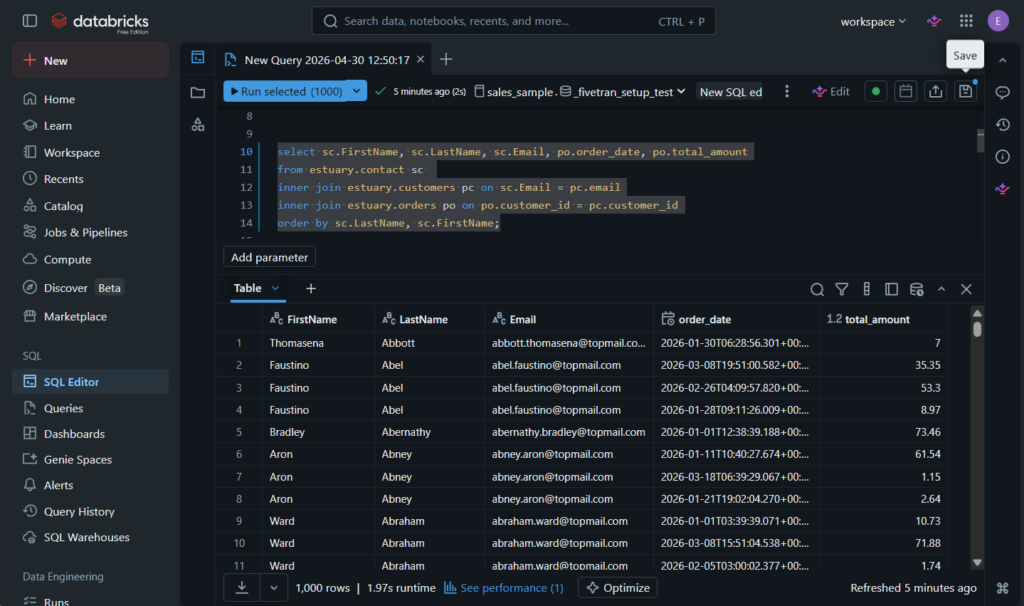
Task: Close the results panel with X
Action: pyautogui.click(x=966, y=289)
